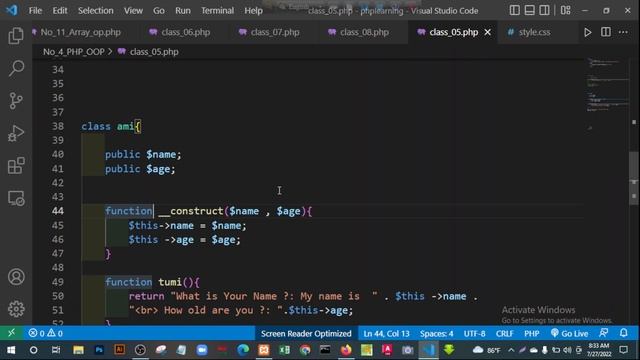The image size is (640, 360).
Task: Click Screen Reader Optimized status item
Action: click(306, 333)
